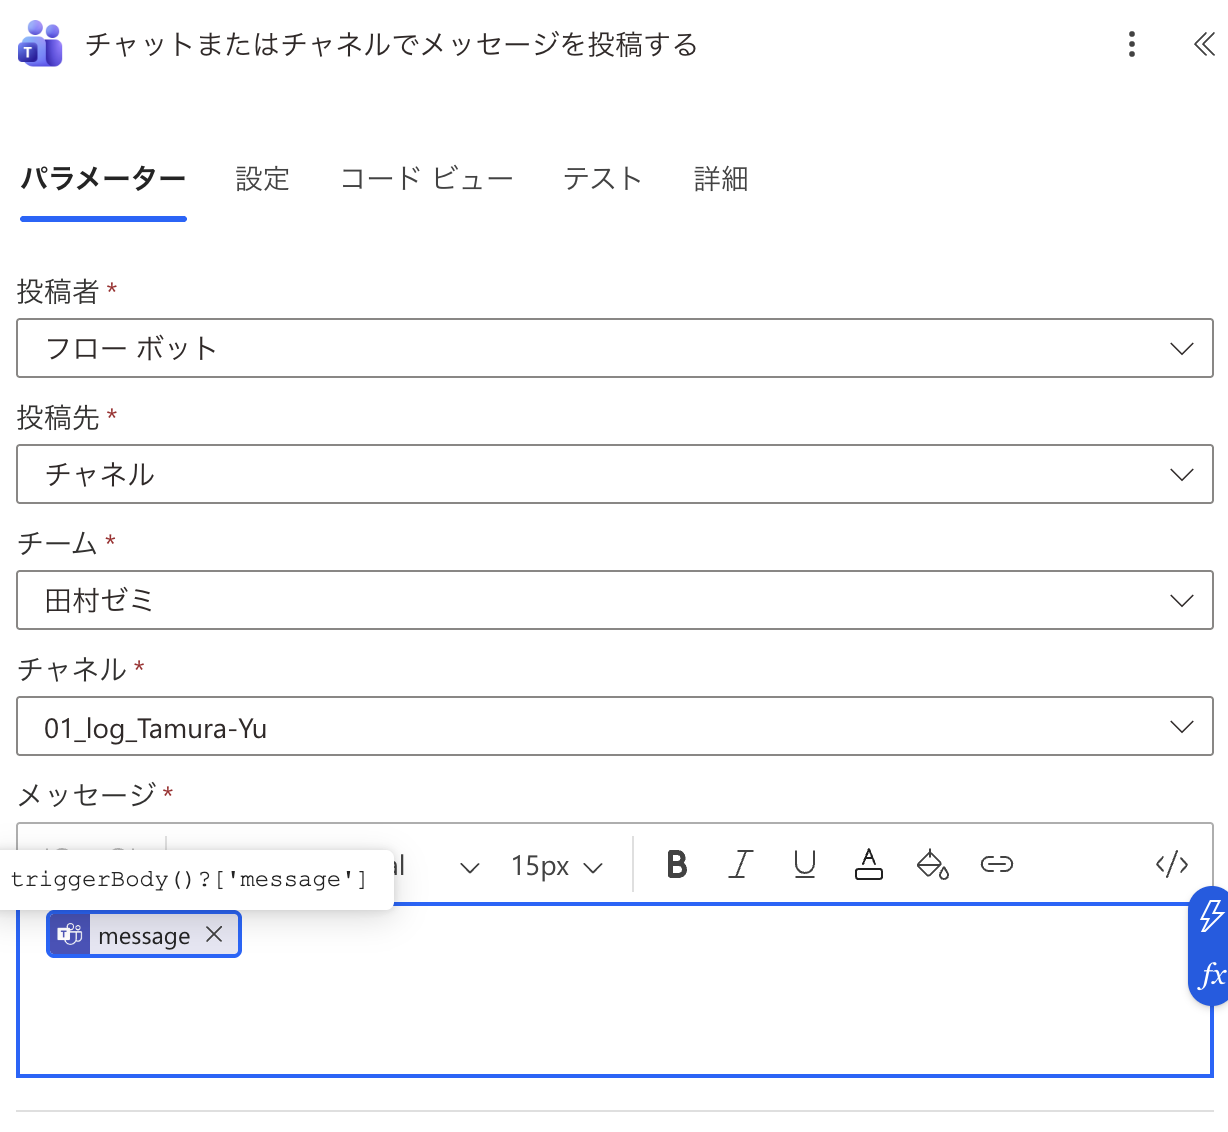The height and width of the screenshot is (1132, 1228).
Task: Expand the チーム dropdown showing 田村ゼミ
Action: click(x=614, y=600)
